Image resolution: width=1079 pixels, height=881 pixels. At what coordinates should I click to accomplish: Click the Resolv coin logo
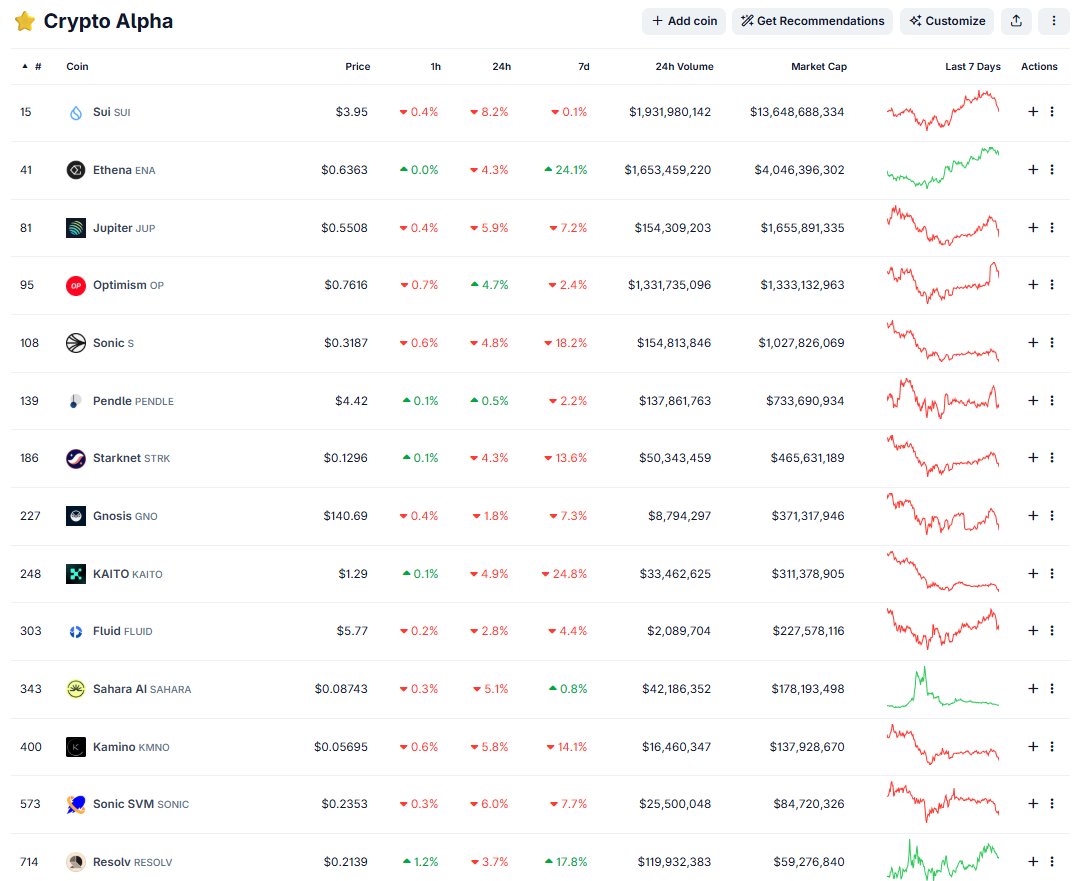click(x=76, y=862)
